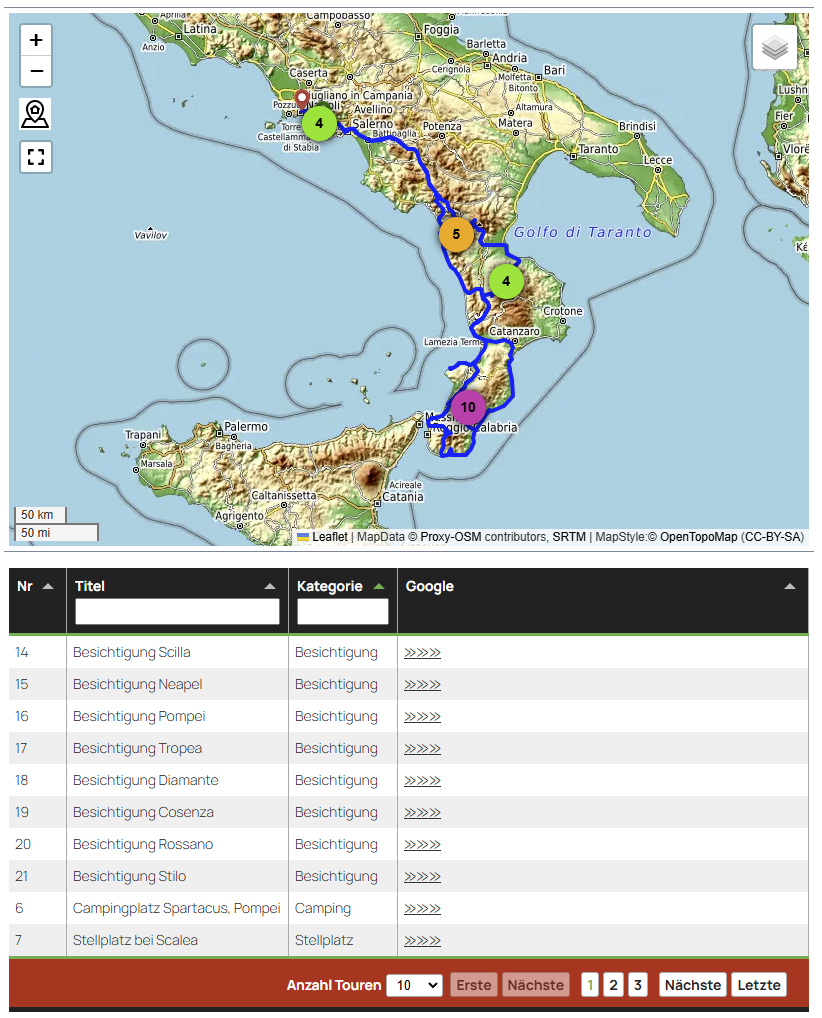The width and height of the screenshot is (822, 1018).
Task: Open the Anzahl Touren dropdown
Action: (x=414, y=985)
